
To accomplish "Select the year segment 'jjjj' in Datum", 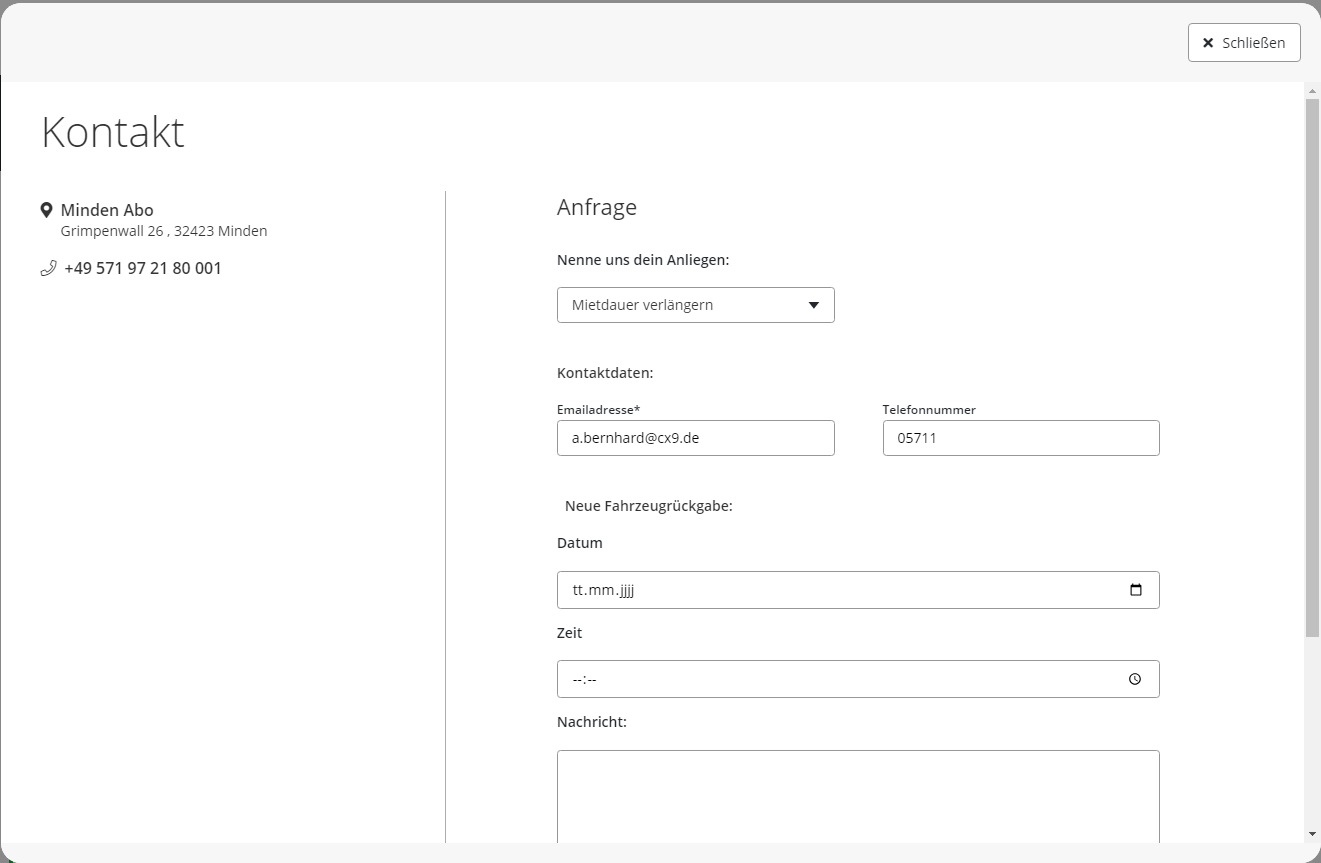I will [x=626, y=590].
